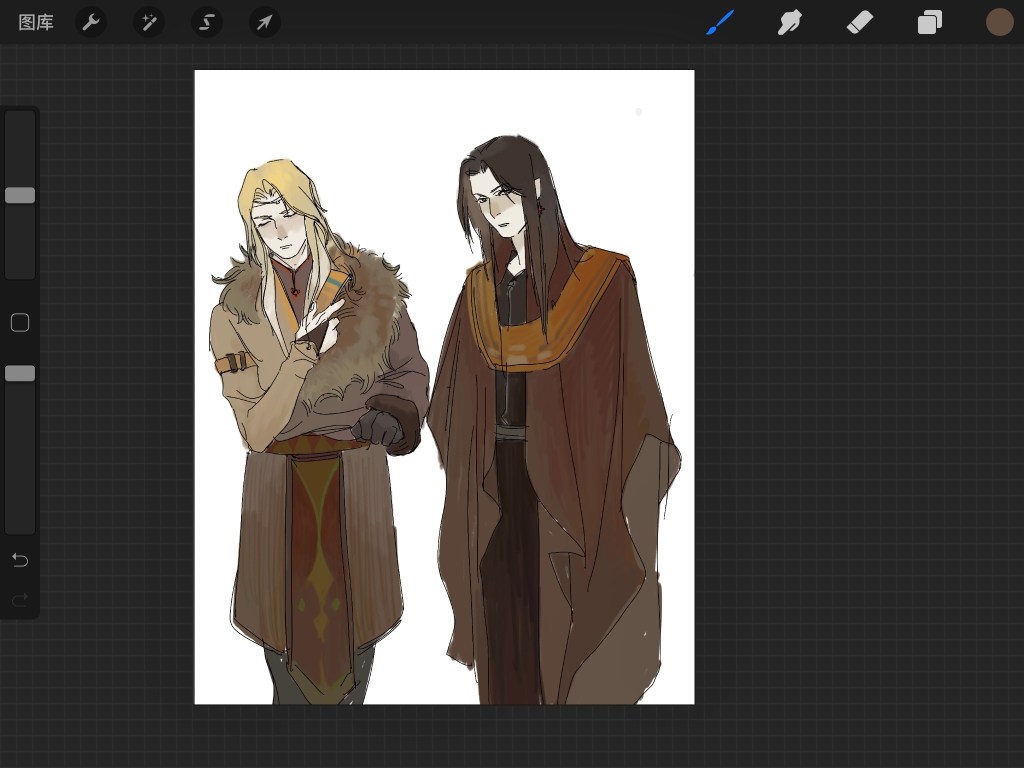This screenshot has height=768, width=1024.
Task: Toggle the square Modify button on sidebar
Action: pos(20,322)
